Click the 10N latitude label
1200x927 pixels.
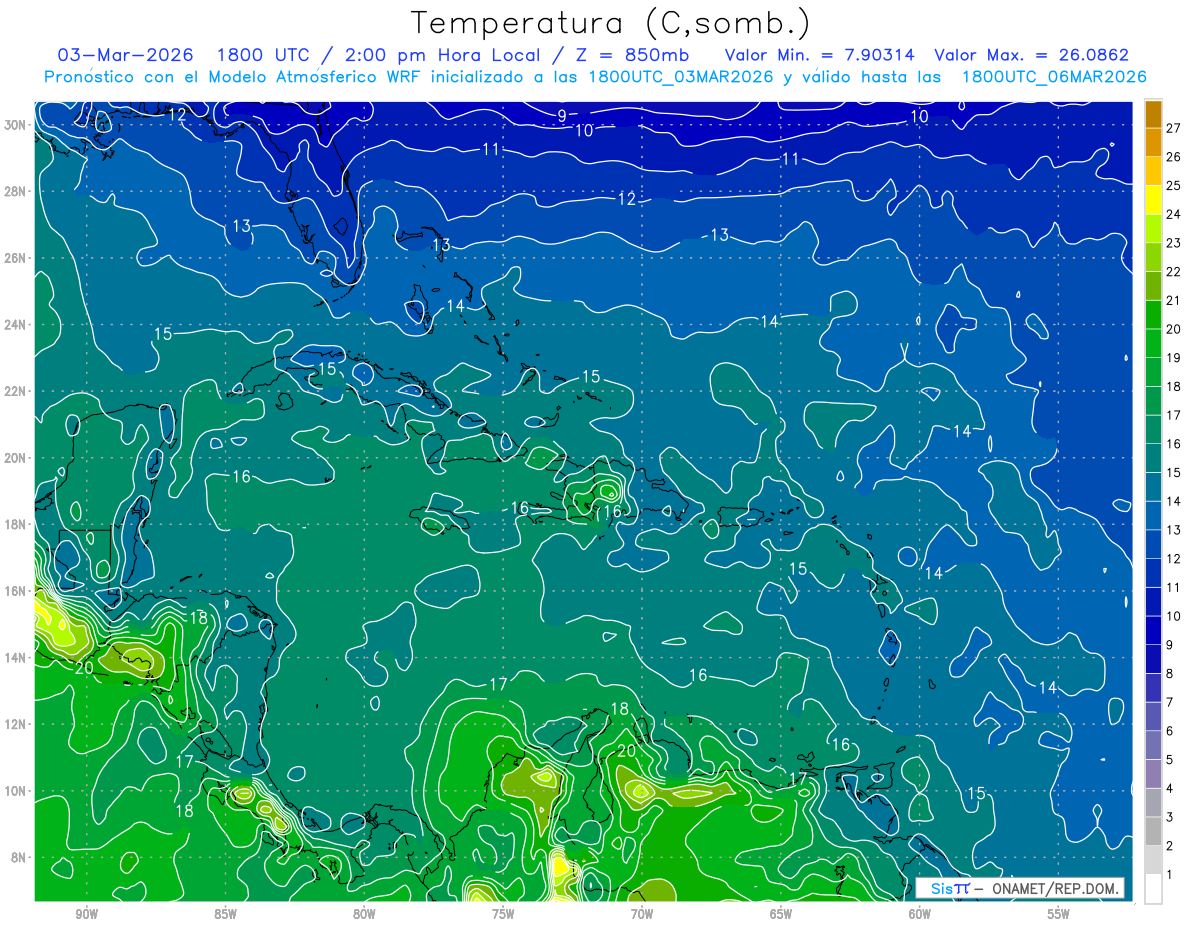click(17, 790)
